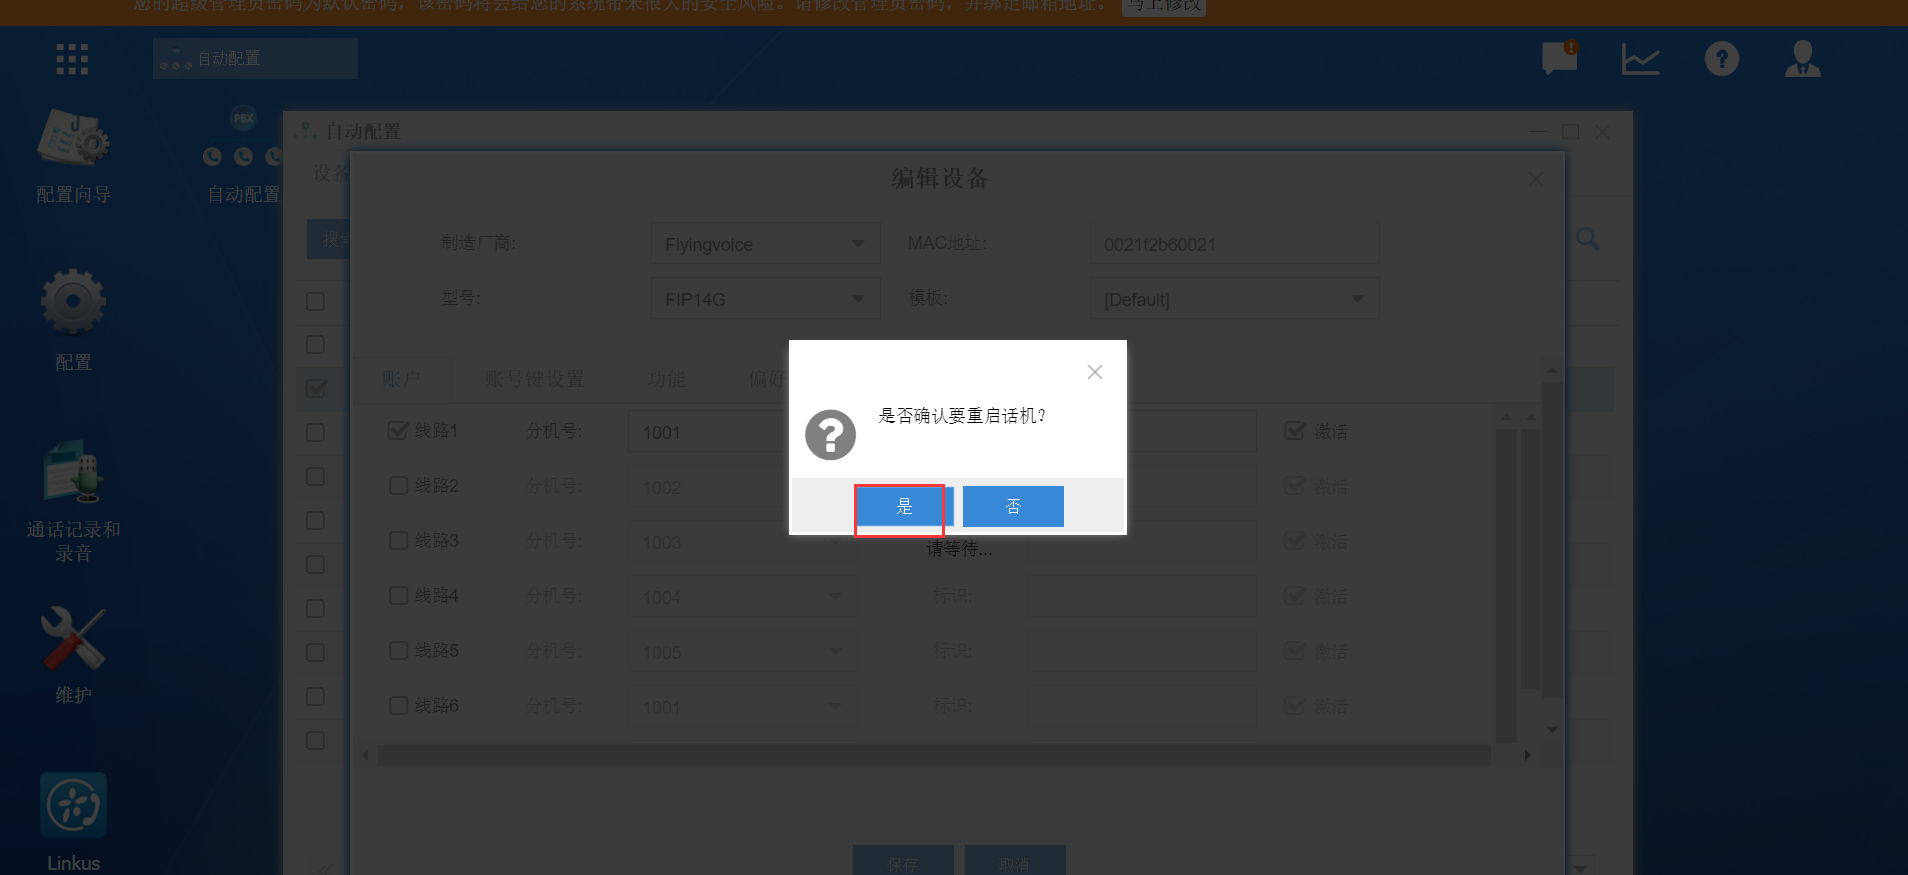The image size is (1908, 875).
Task: Open the user account icon
Action: 1802,59
